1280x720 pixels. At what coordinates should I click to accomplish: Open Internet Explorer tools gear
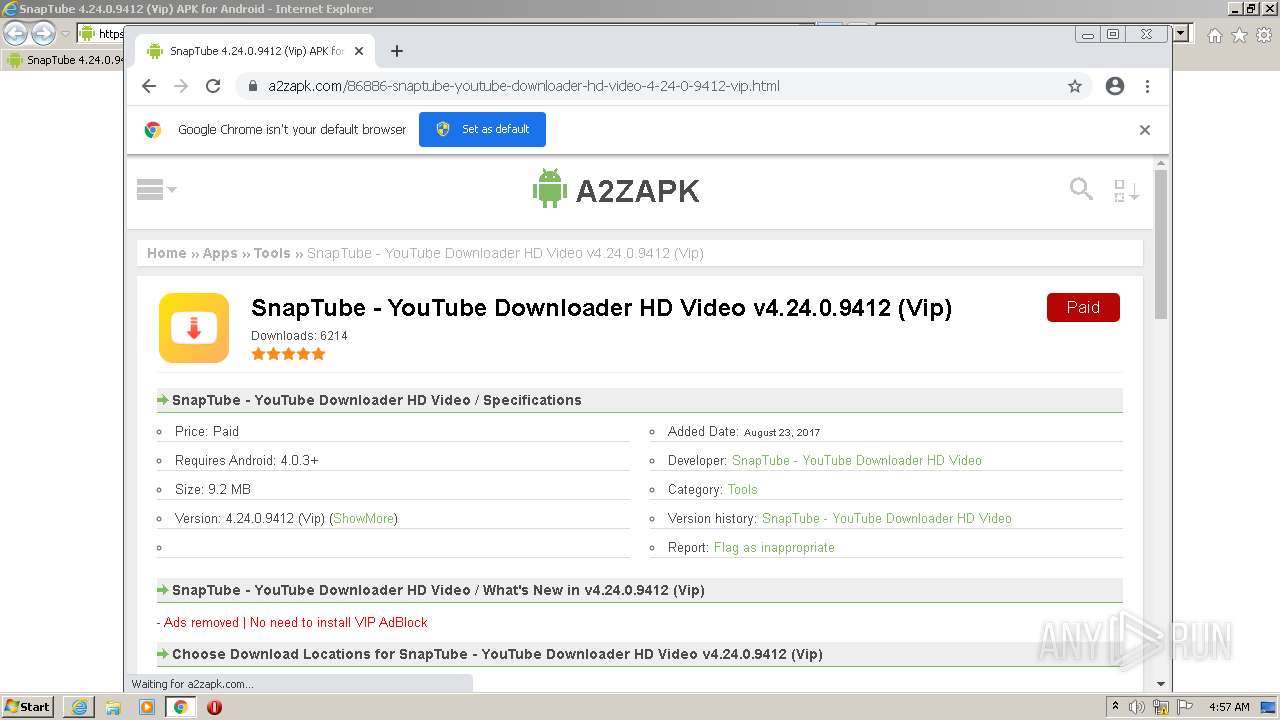coord(1264,35)
